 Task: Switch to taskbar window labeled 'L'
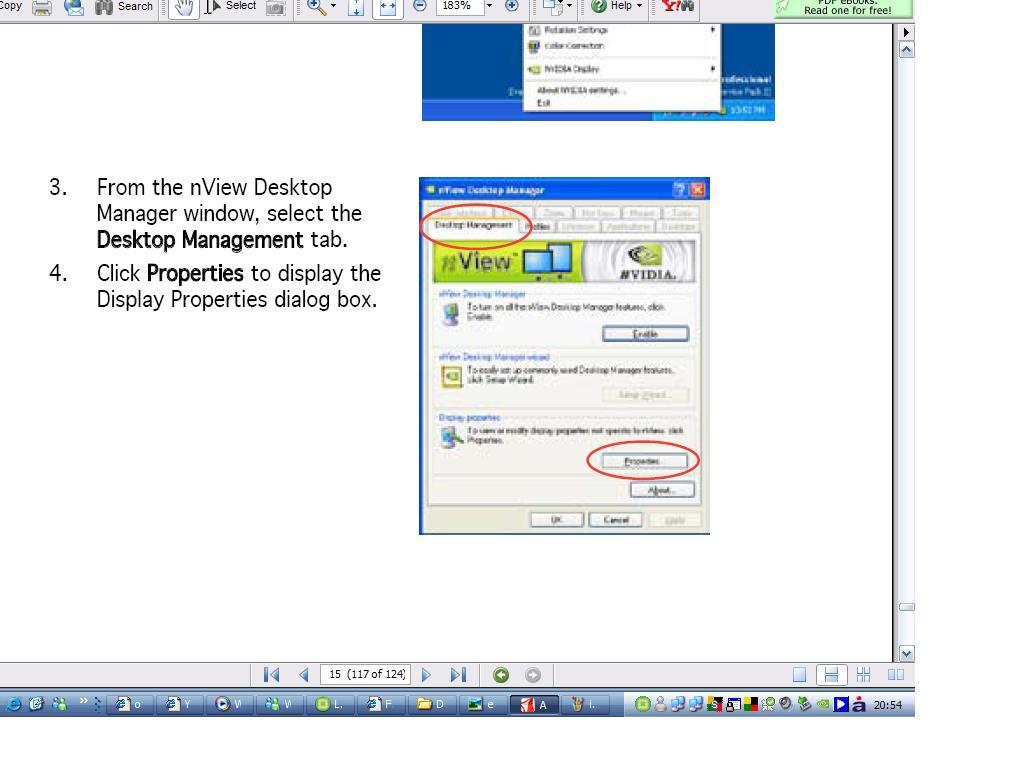331,704
